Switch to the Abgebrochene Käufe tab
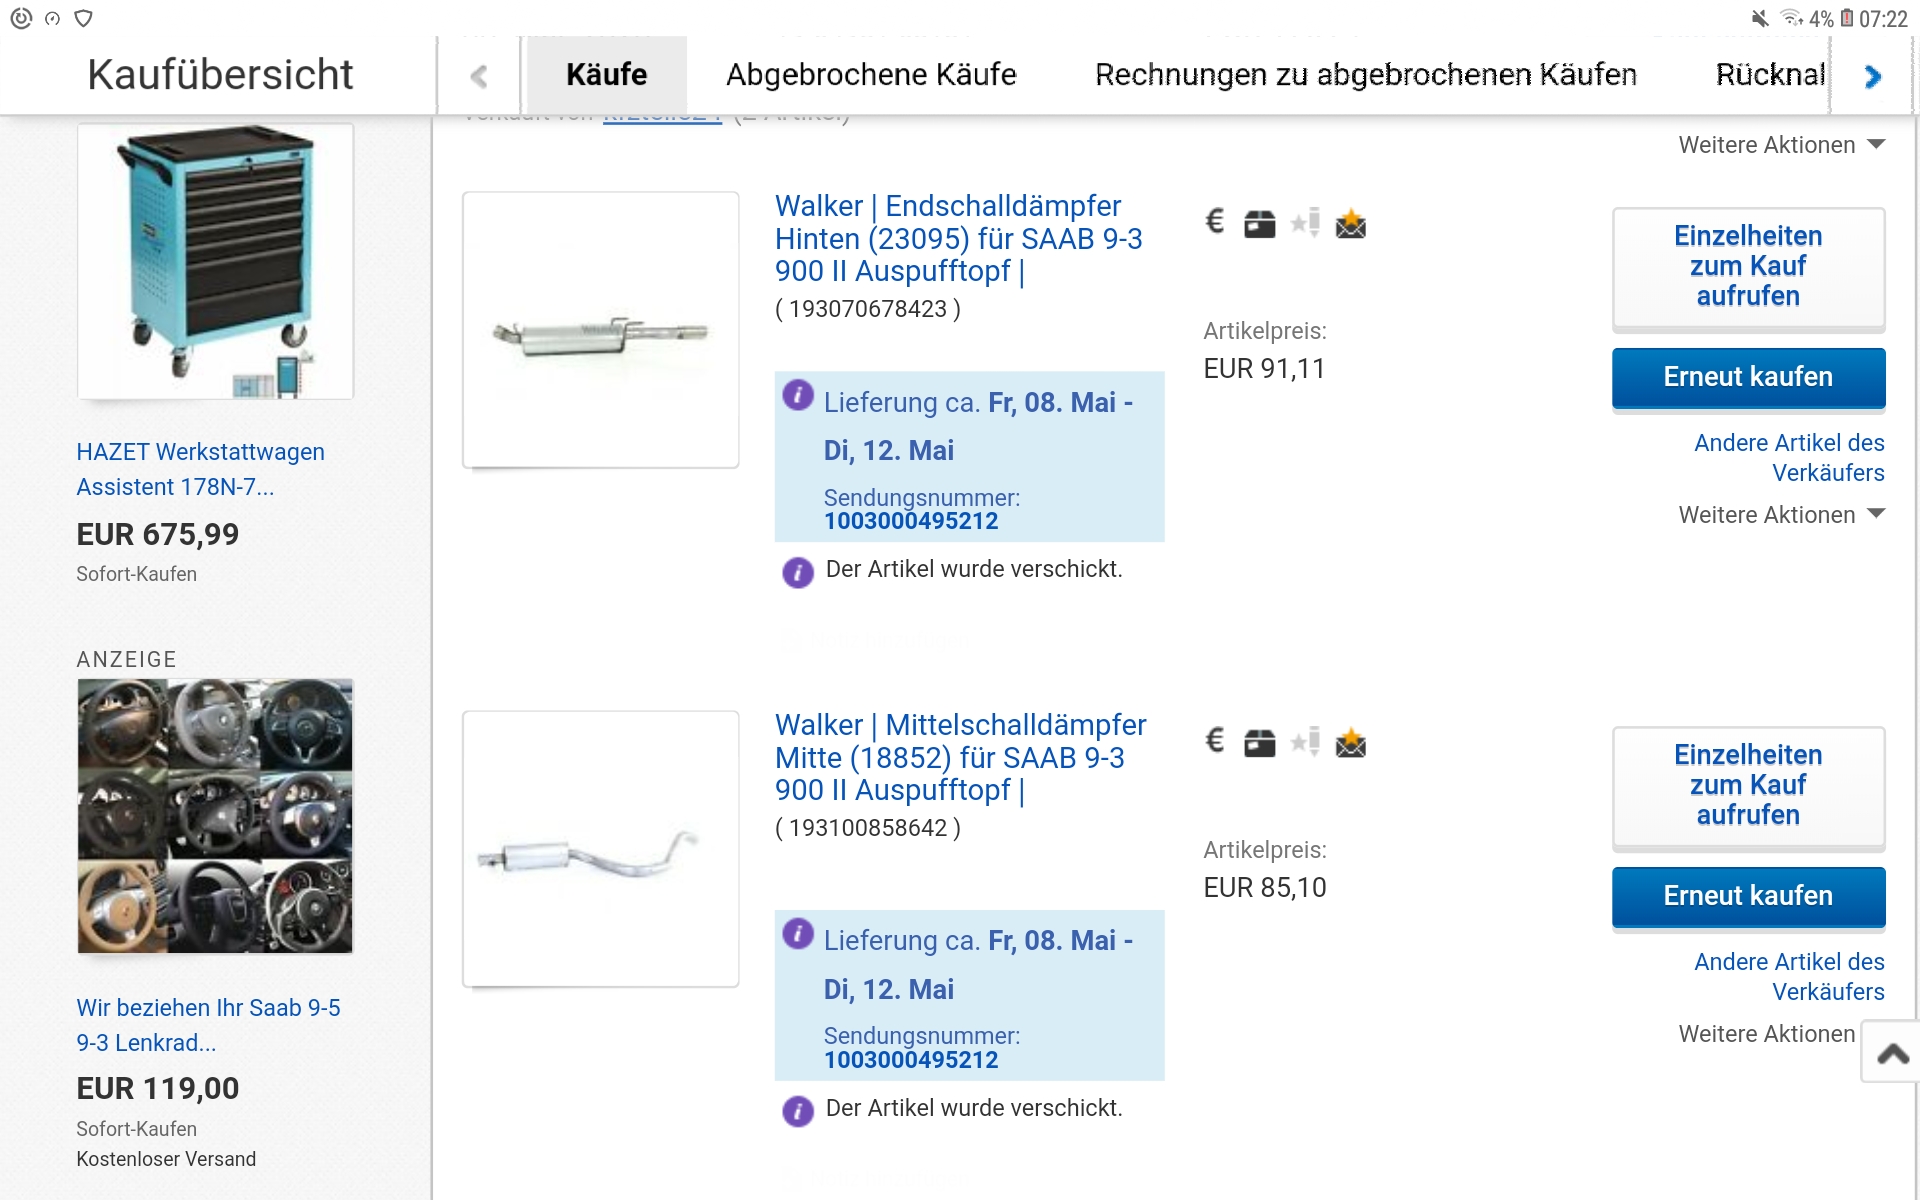The height and width of the screenshot is (1200, 1920). [871, 75]
